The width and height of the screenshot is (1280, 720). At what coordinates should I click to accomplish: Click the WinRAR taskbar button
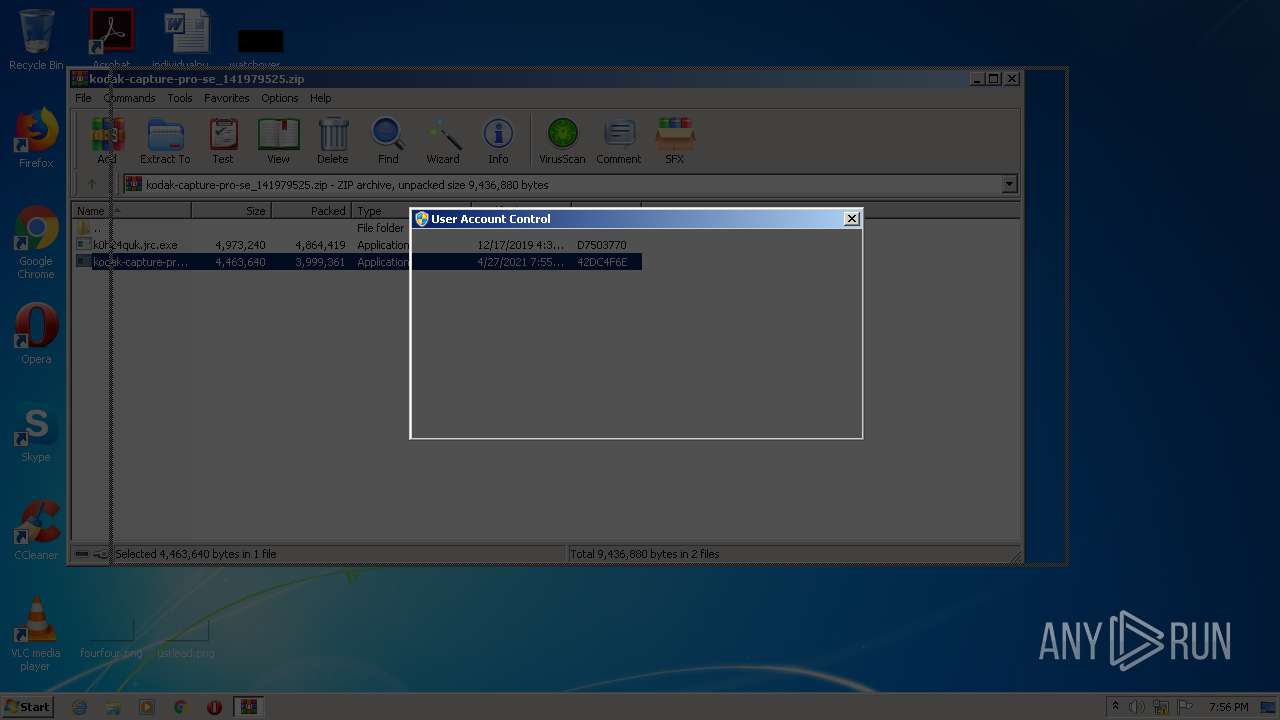(x=248, y=707)
